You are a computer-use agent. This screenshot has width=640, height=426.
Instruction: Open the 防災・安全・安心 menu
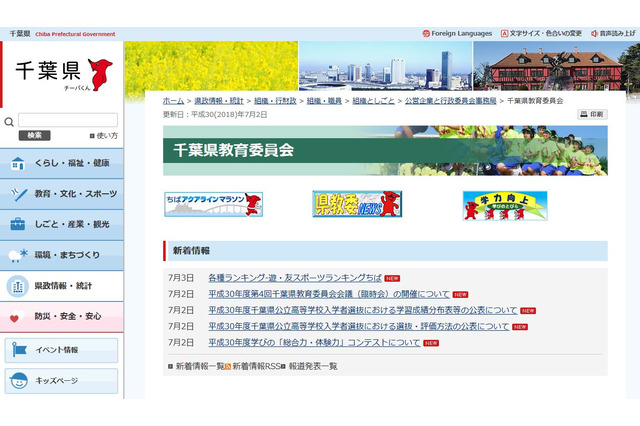[62, 317]
